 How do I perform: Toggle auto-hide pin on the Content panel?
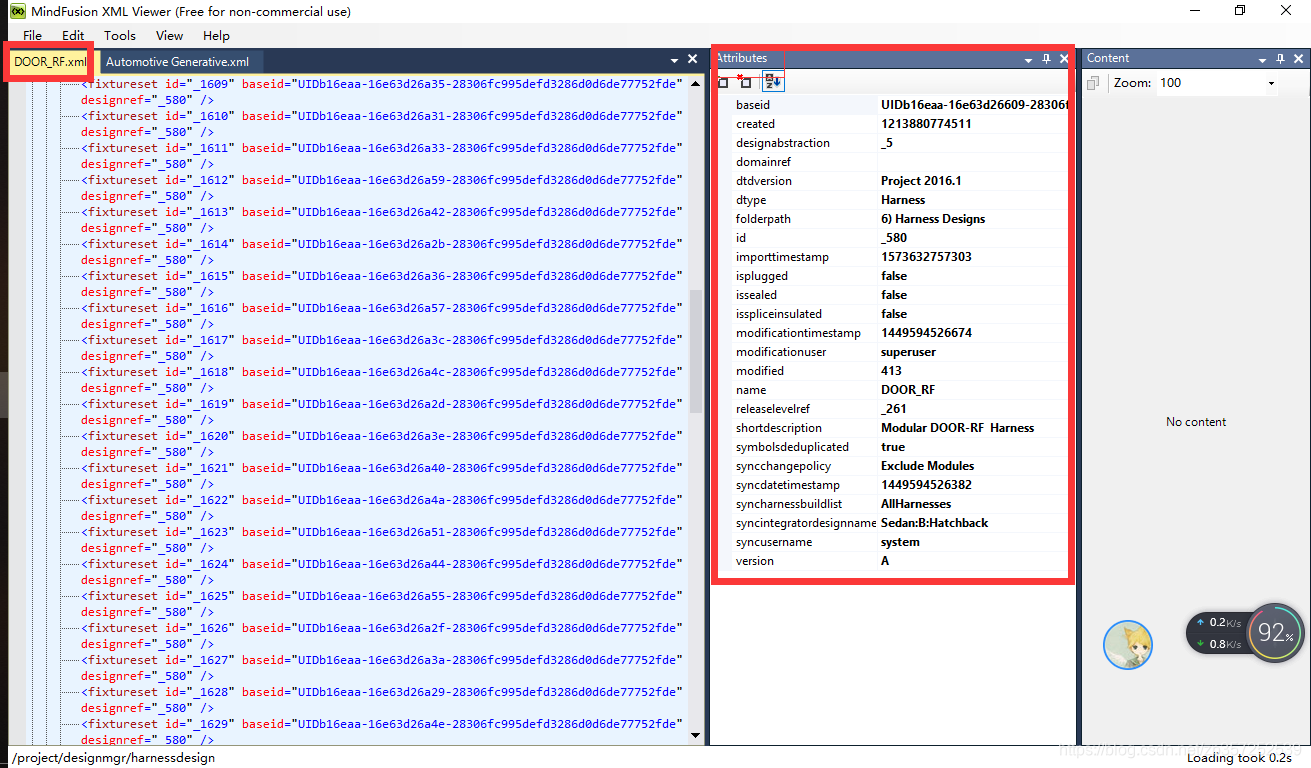tap(1280, 58)
